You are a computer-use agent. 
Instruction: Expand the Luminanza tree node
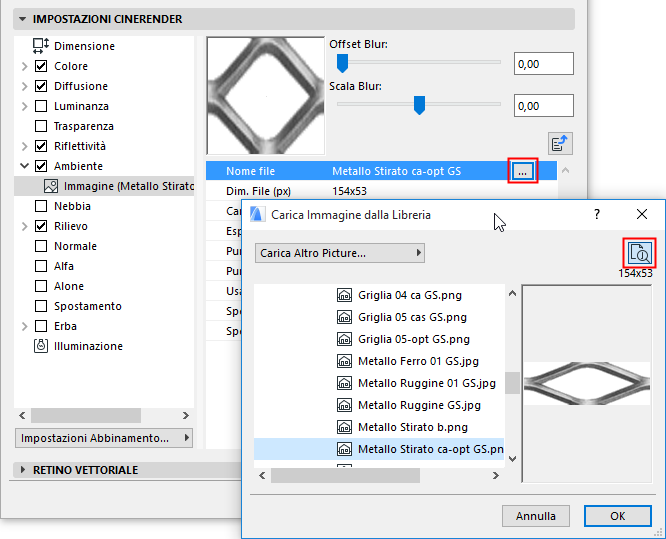coord(25,106)
